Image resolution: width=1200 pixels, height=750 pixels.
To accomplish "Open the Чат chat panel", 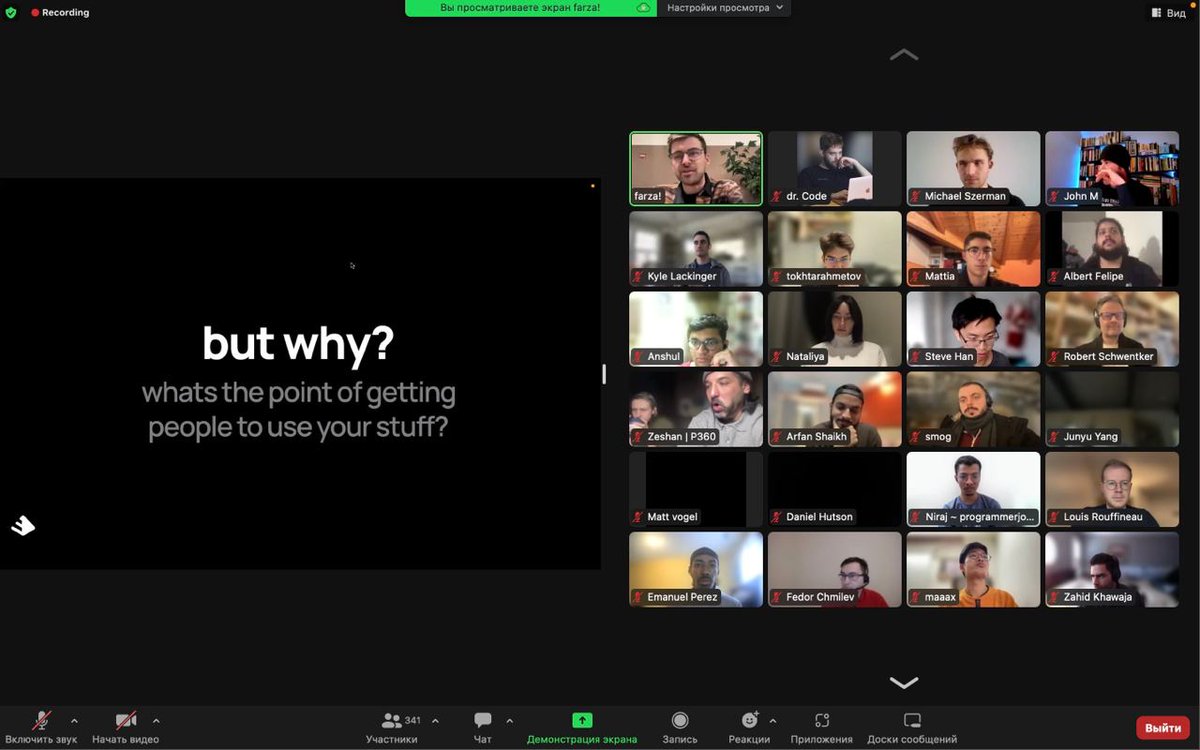I will click(483, 727).
